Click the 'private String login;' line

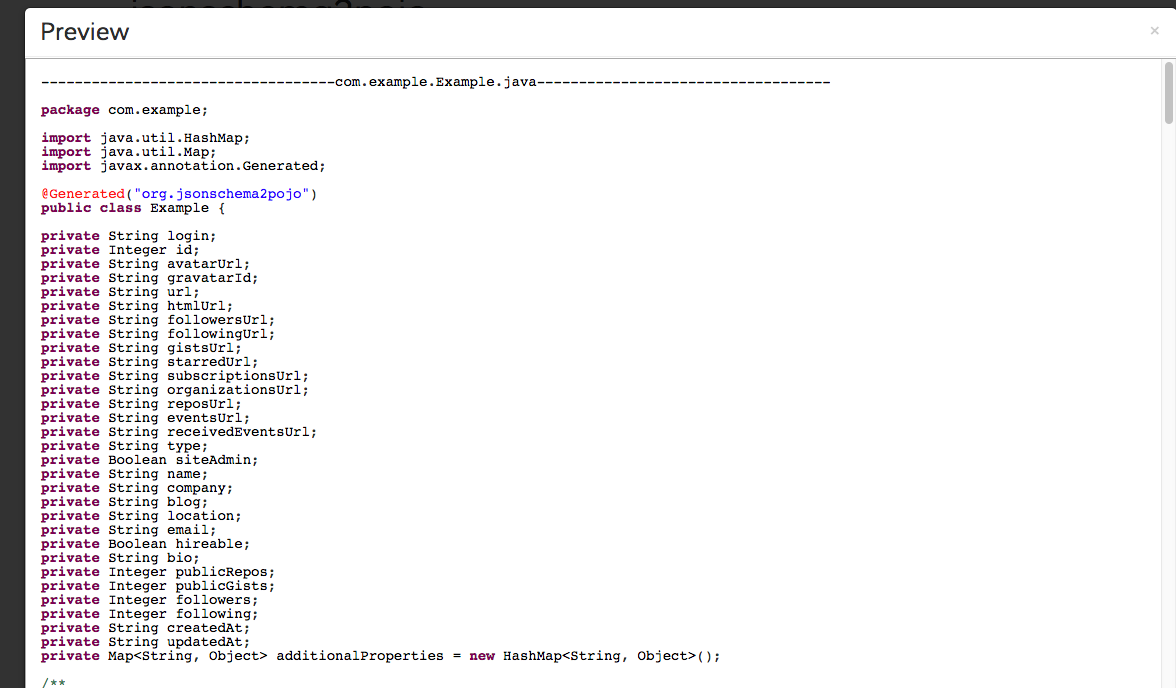128,236
